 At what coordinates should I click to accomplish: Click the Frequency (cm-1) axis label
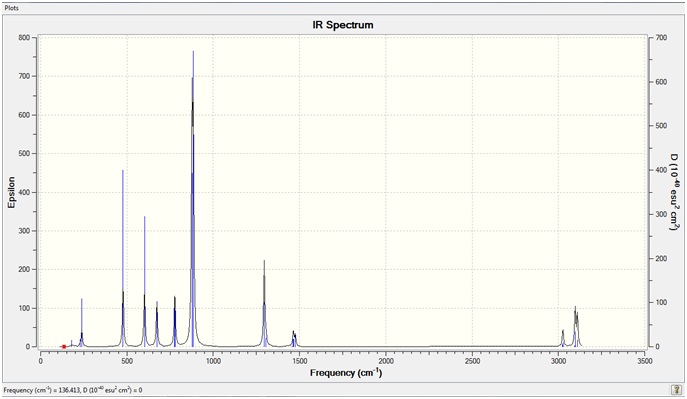click(x=346, y=373)
